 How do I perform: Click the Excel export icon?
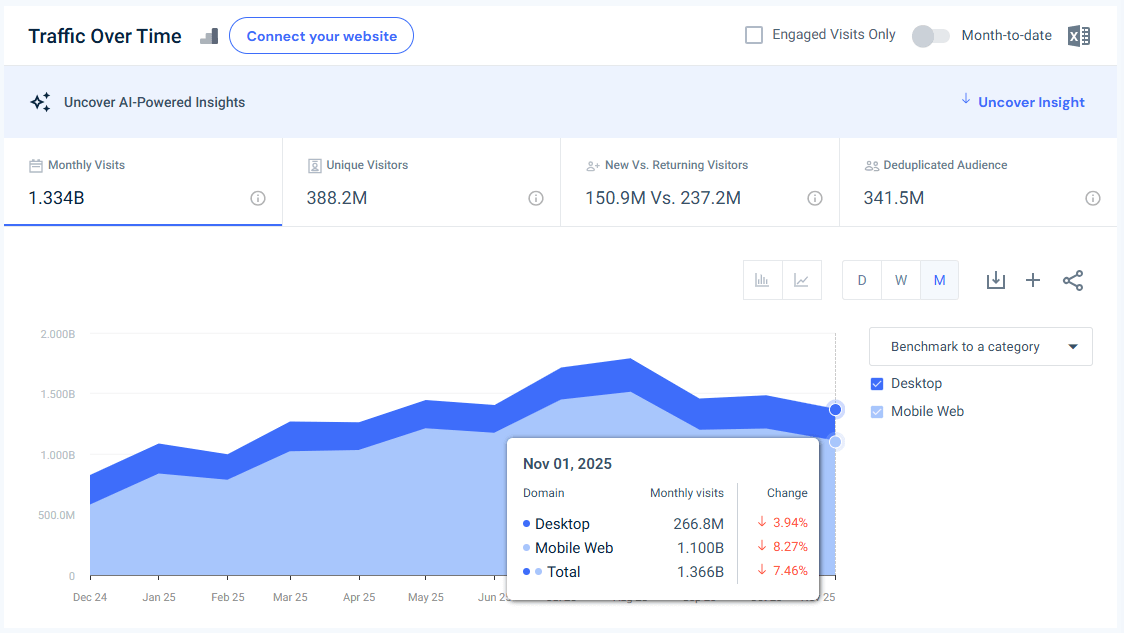coord(1078,35)
